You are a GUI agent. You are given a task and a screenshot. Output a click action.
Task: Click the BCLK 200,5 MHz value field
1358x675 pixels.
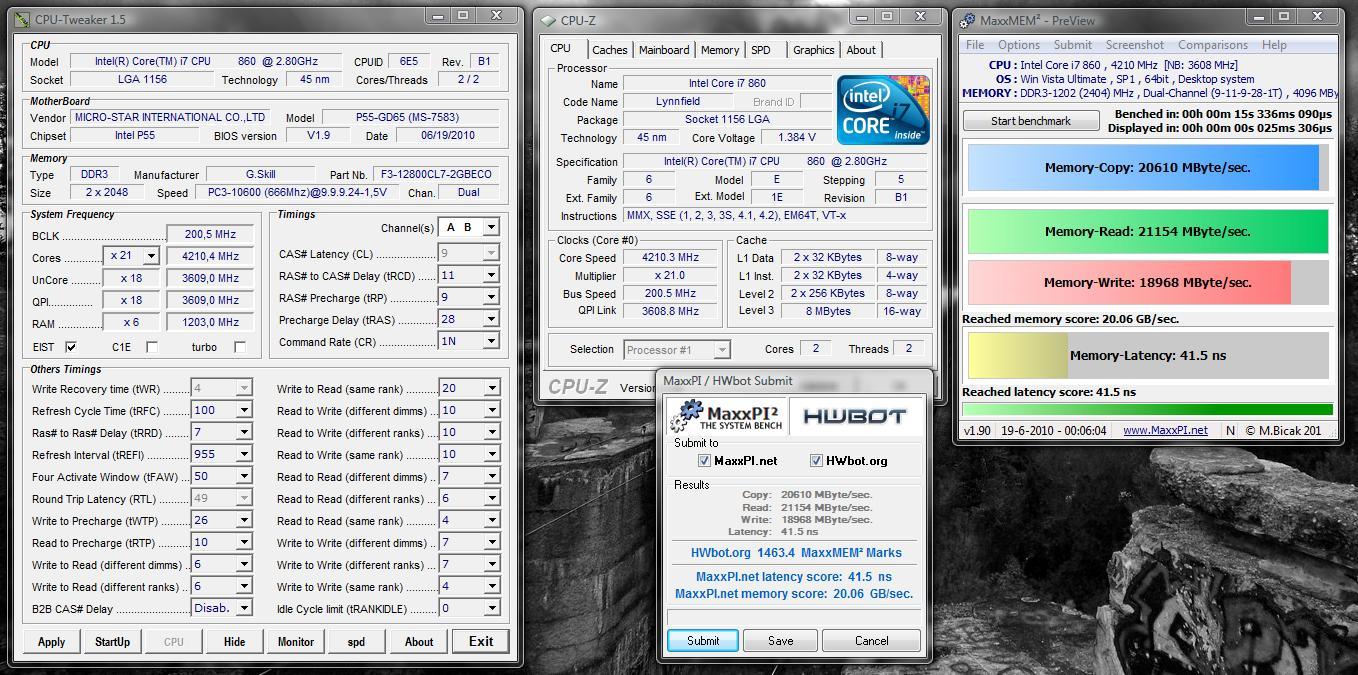tap(210, 234)
